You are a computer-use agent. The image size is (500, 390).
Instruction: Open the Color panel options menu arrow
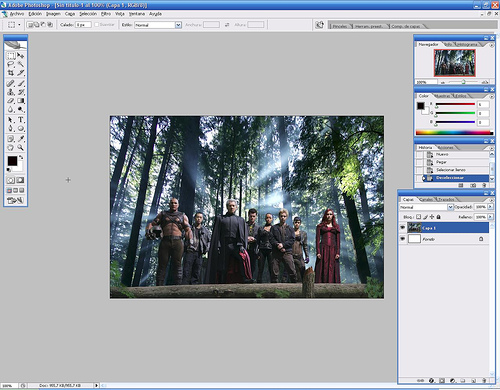coord(491,96)
